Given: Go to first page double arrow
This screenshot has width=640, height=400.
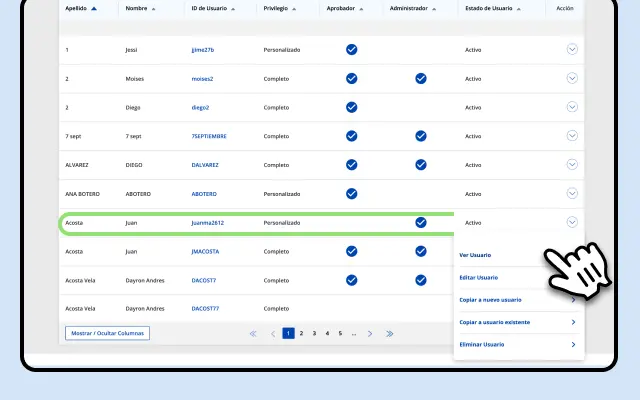Looking at the screenshot, I should (x=253, y=333).
